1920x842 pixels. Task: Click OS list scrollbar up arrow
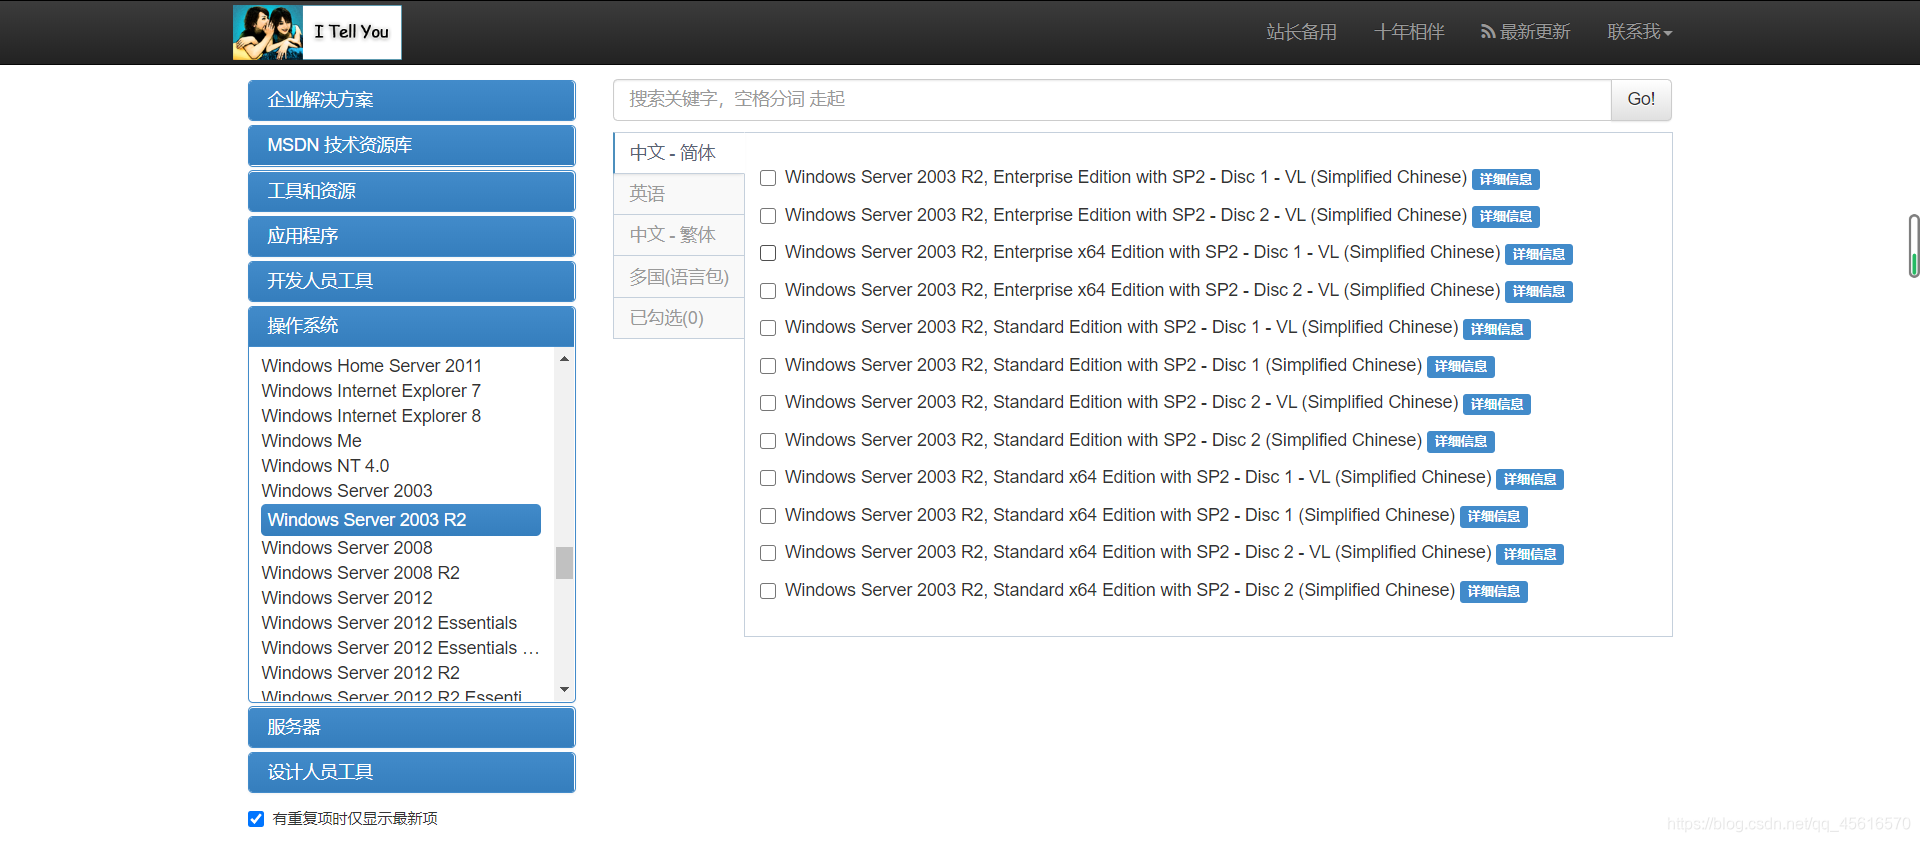point(564,358)
